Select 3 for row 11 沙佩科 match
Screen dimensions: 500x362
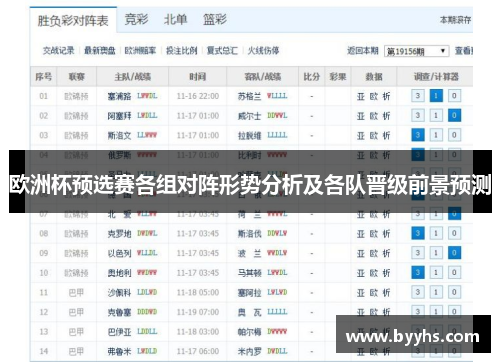coord(418,292)
